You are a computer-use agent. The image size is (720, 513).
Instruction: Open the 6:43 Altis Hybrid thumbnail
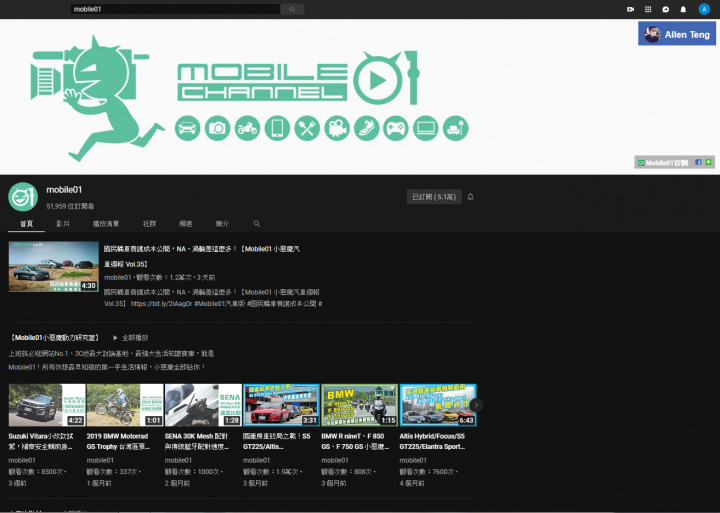point(438,405)
